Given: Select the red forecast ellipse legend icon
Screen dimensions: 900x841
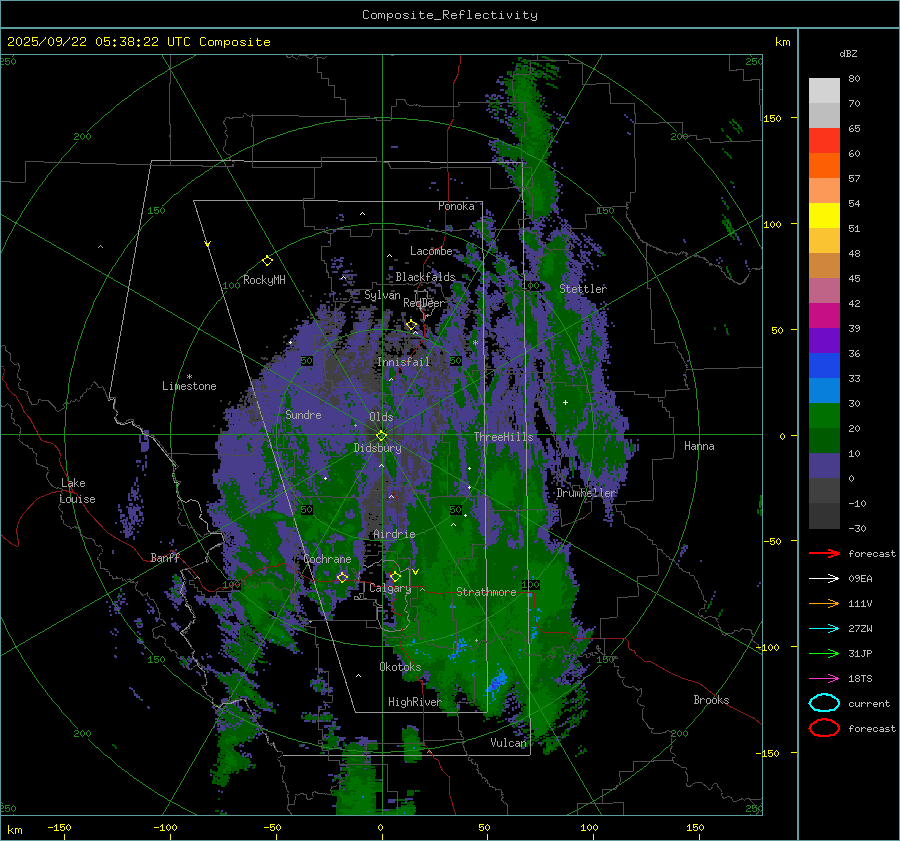Looking at the screenshot, I should [824, 728].
